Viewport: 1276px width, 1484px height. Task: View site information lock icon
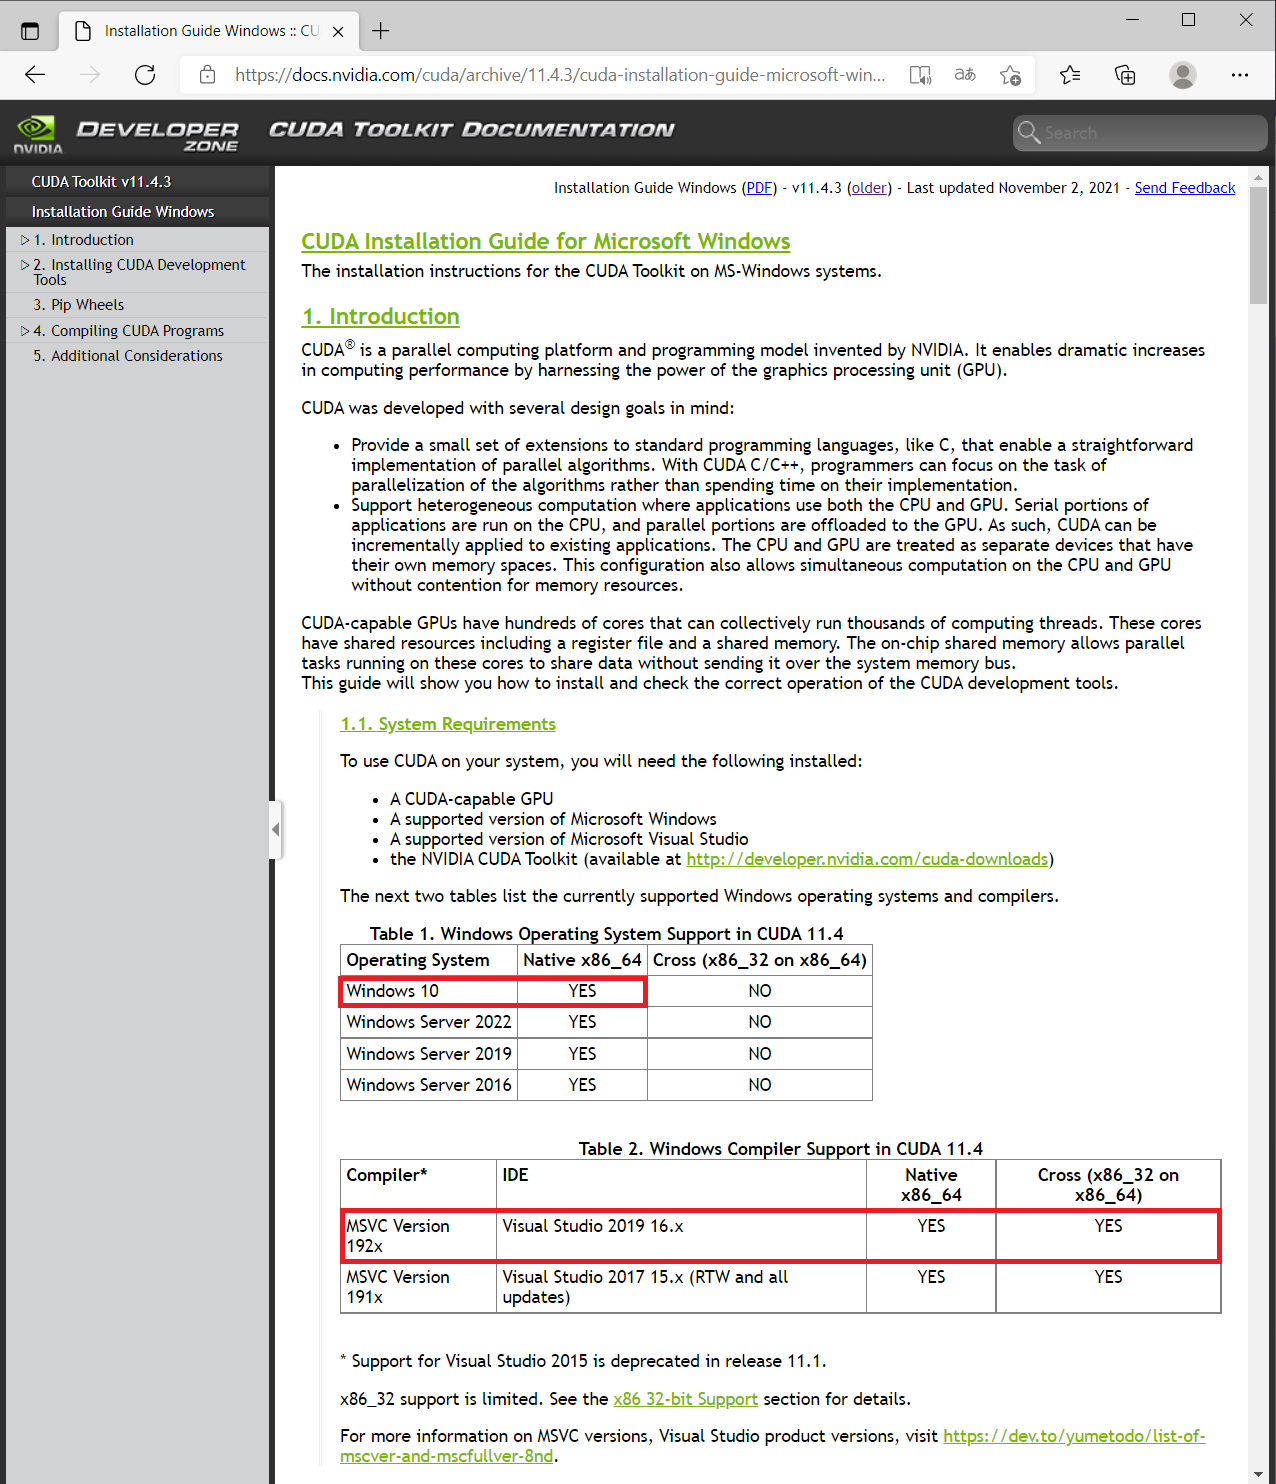(207, 75)
